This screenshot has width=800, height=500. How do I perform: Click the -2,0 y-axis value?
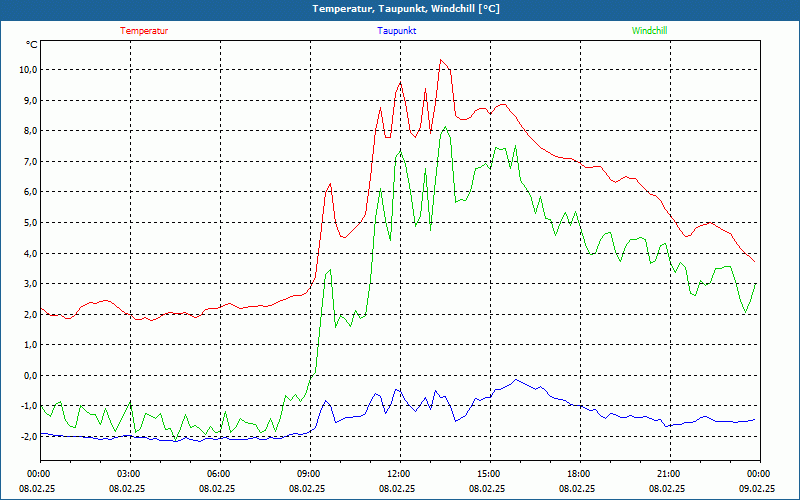28,437
